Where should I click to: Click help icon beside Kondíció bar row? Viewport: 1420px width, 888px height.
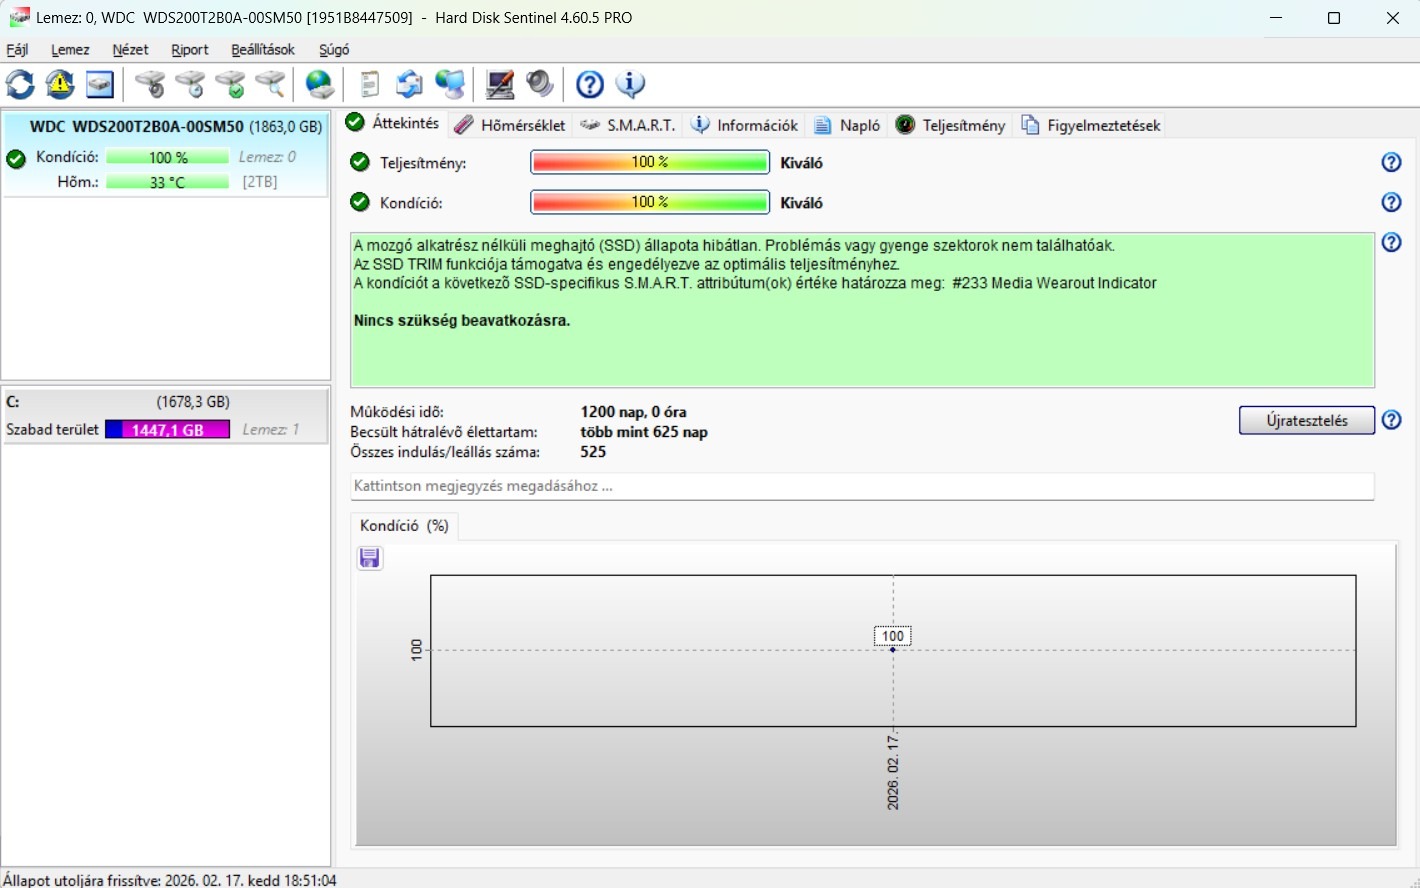click(x=1391, y=202)
